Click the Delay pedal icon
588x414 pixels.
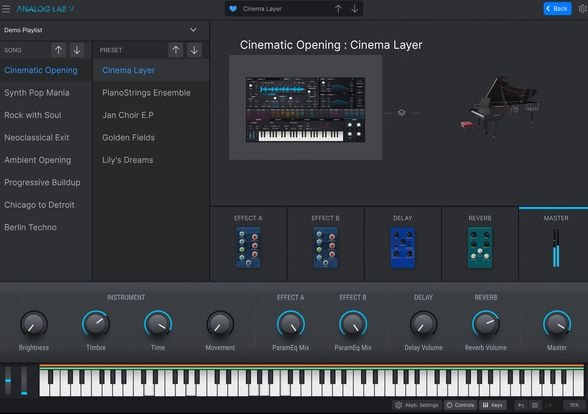click(403, 248)
